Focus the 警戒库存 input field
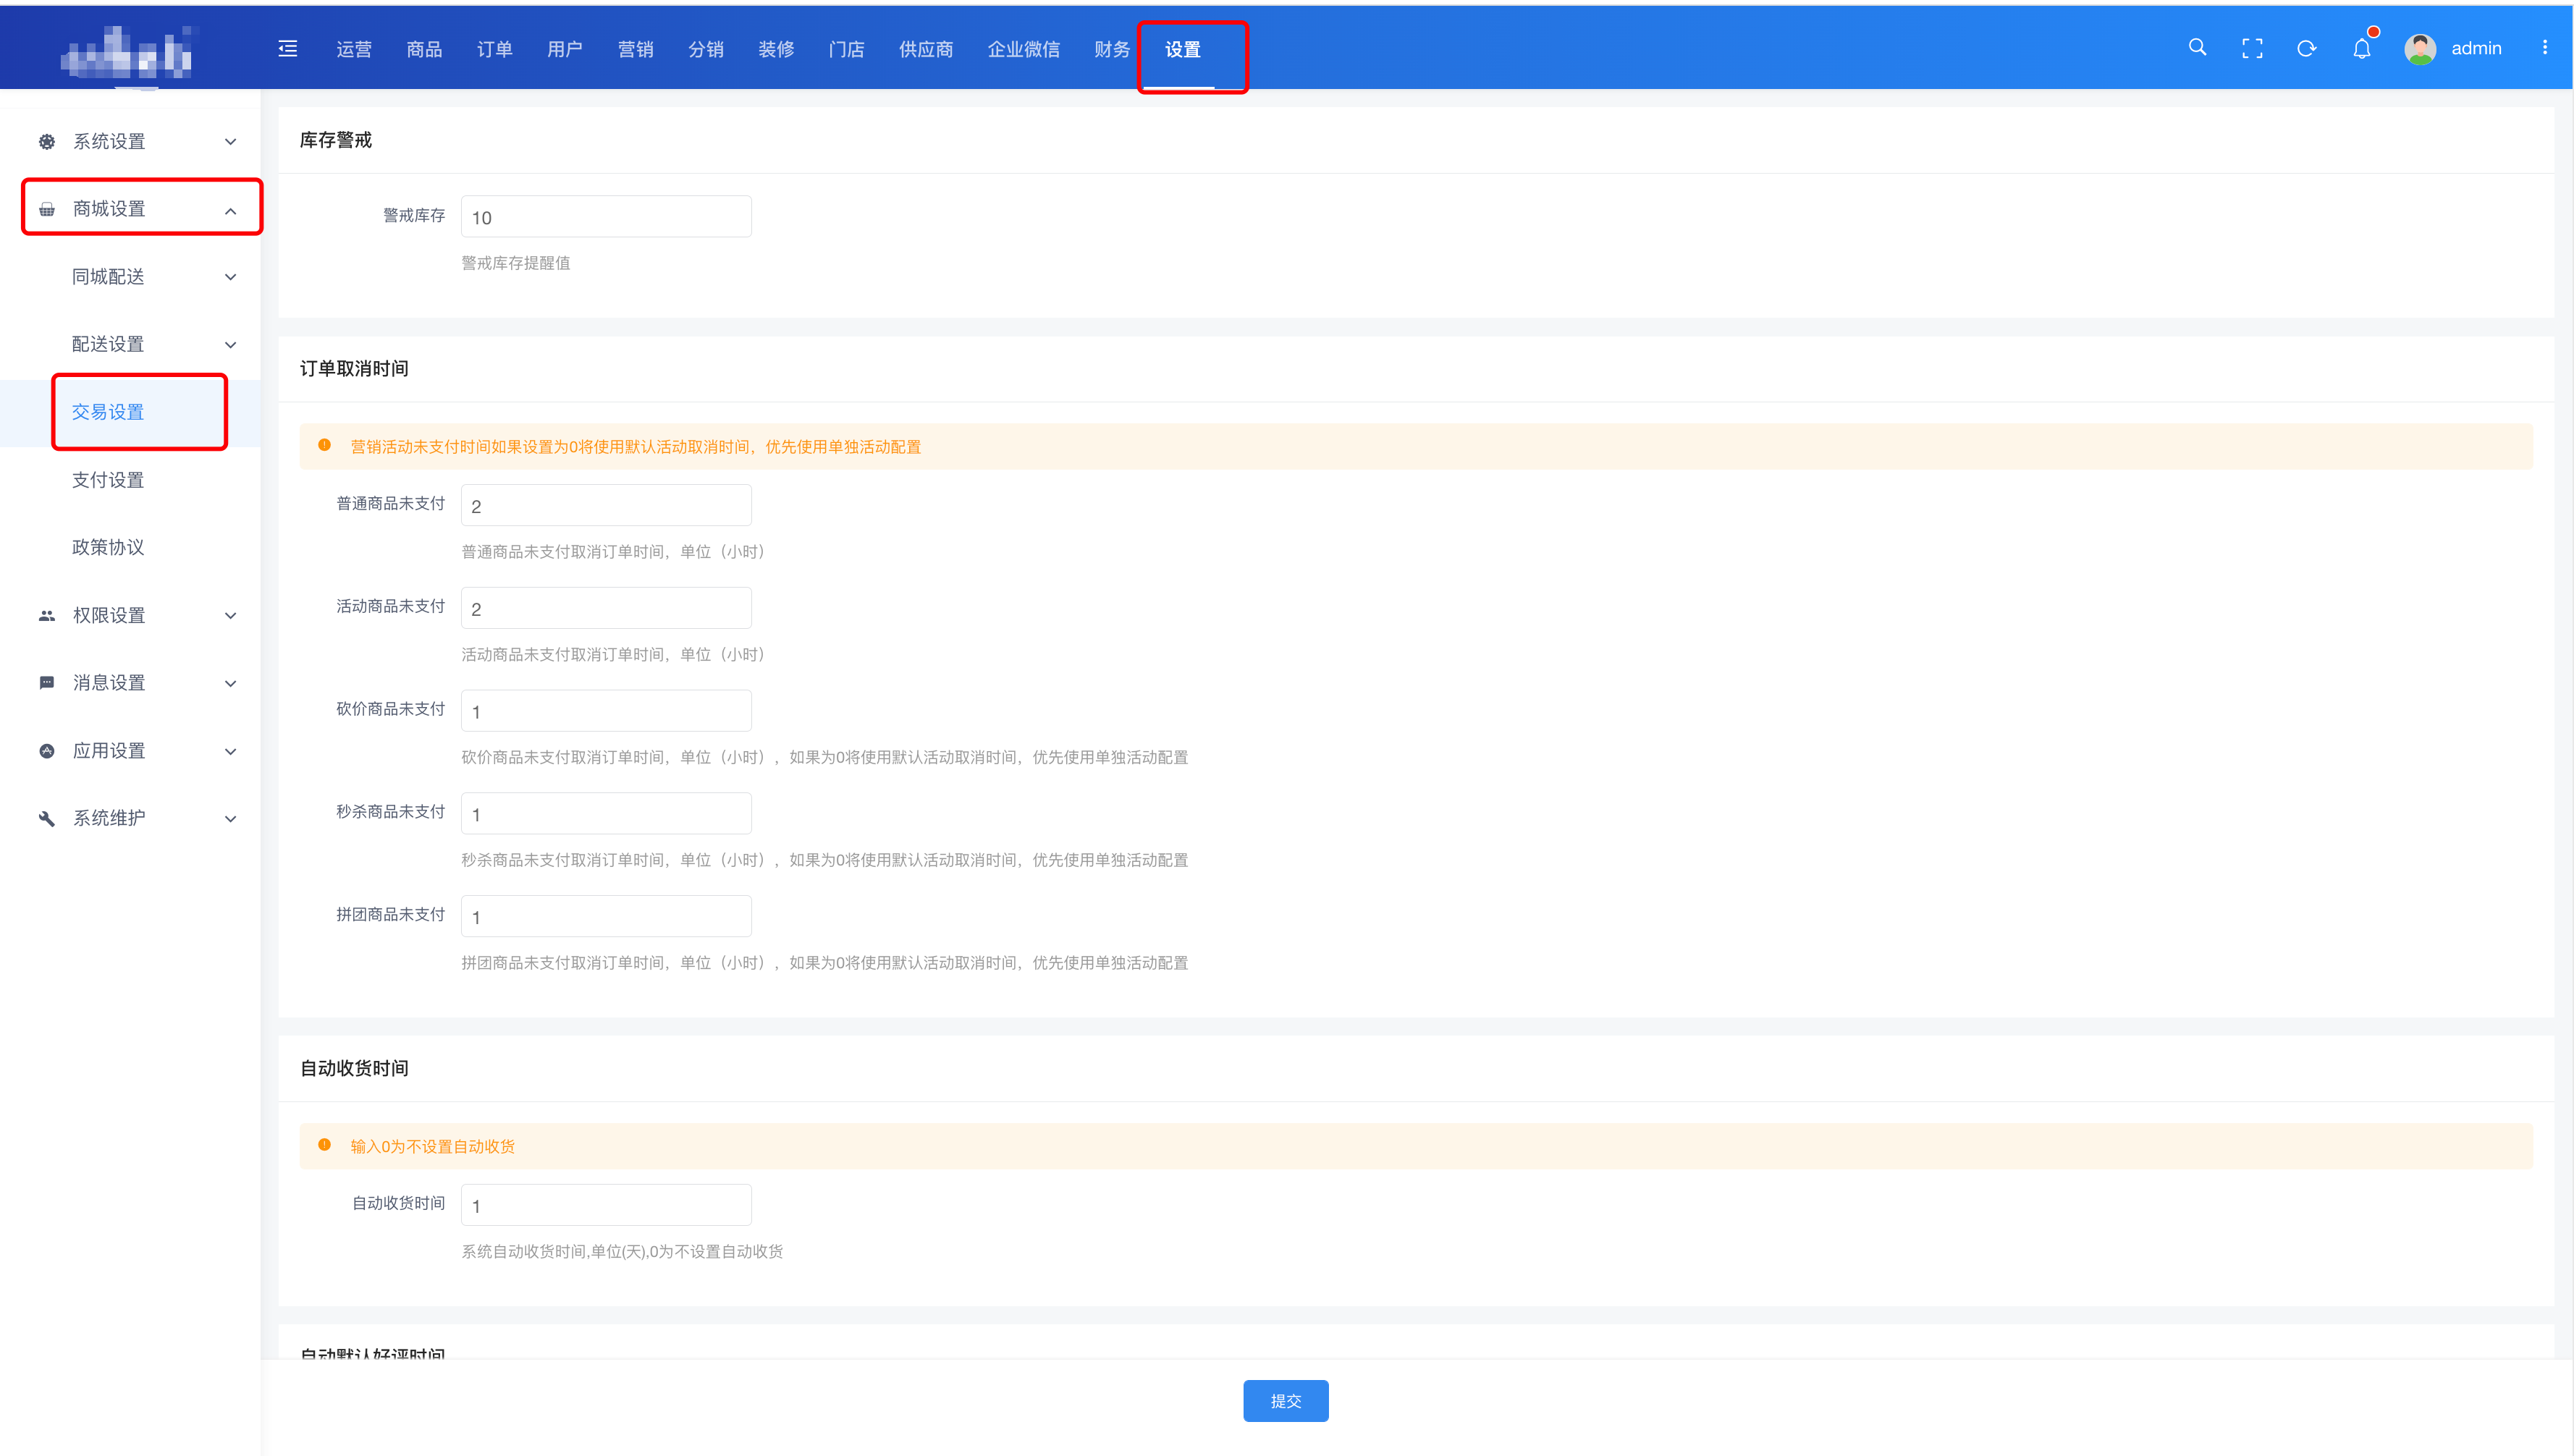This screenshot has width=2574, height=1456. pyautogui.click(x=606, y=217)
